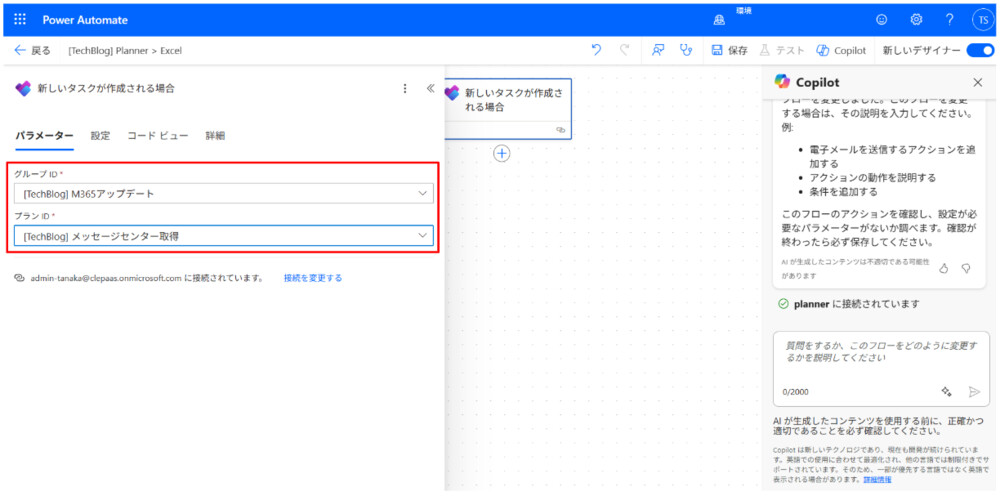Open the environment selector icon
Image resolution: width=1000 pixels, height=496 pixels.
(x=719, y=21)
